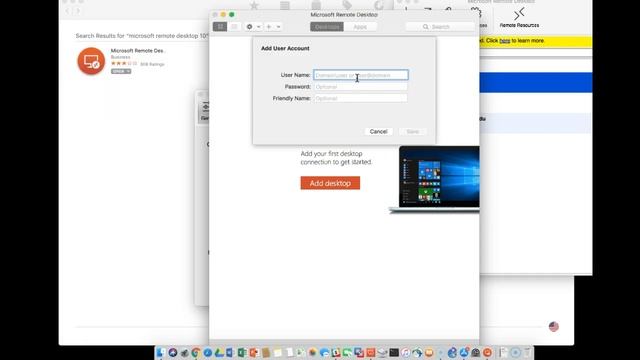Open Microsoft Word from the dock

coord(230,352)
